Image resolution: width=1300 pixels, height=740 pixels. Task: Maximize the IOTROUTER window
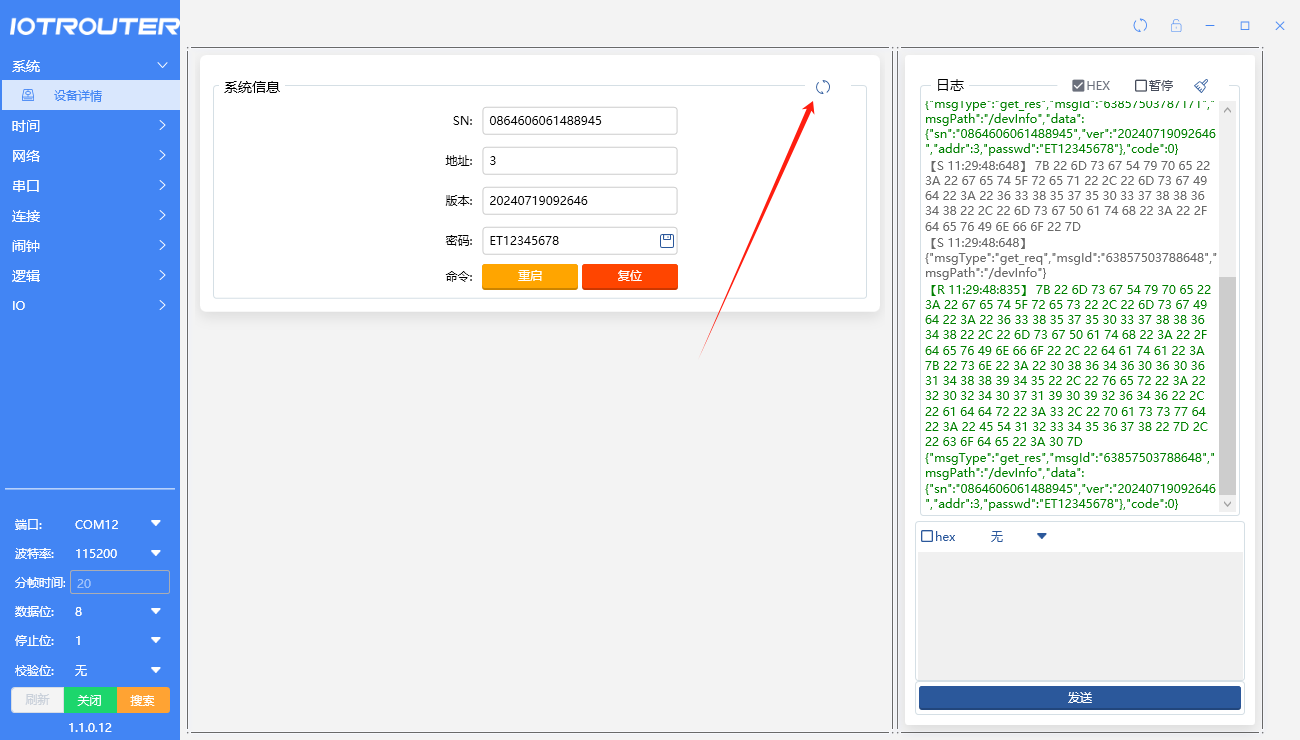1245,26
